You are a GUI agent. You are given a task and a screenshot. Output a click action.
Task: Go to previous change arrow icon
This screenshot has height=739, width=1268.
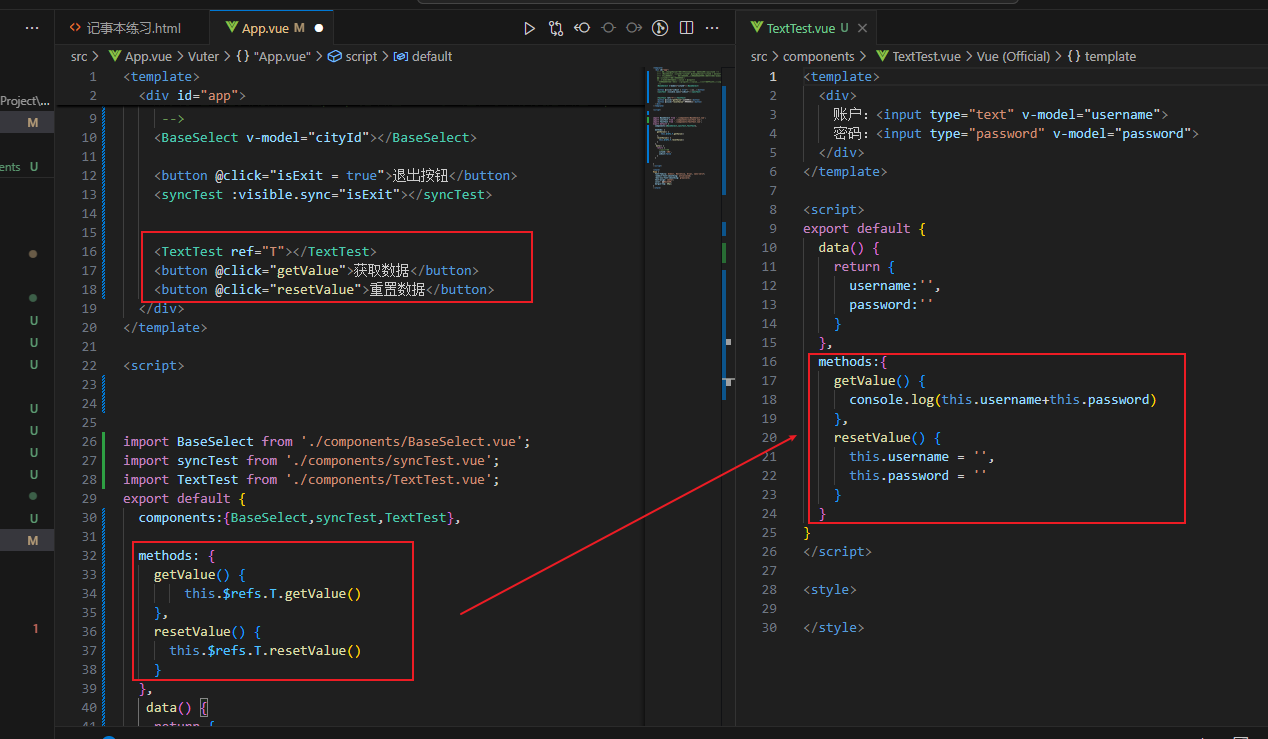click(x=582, y=28)
